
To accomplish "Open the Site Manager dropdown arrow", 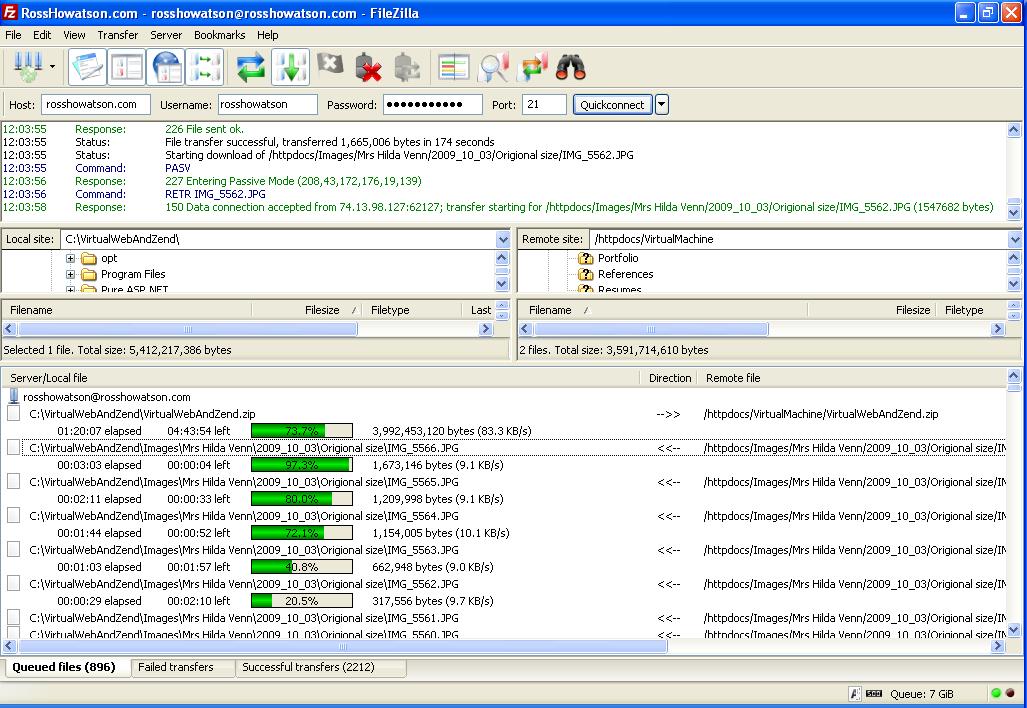I will click(x=52, y=67).
